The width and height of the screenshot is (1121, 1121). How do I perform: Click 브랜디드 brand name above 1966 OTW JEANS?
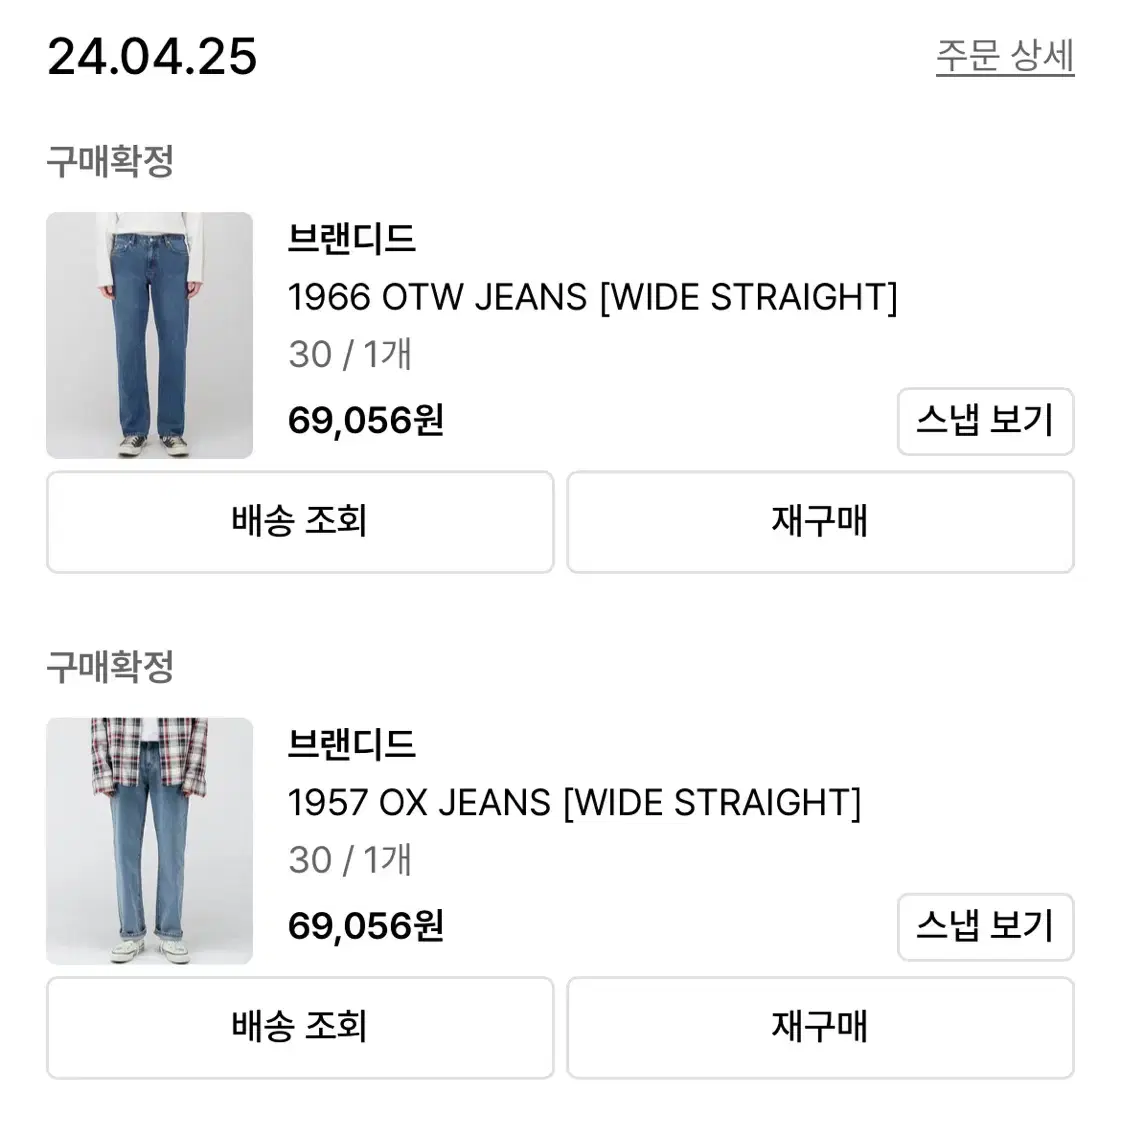tap(351, 238)
